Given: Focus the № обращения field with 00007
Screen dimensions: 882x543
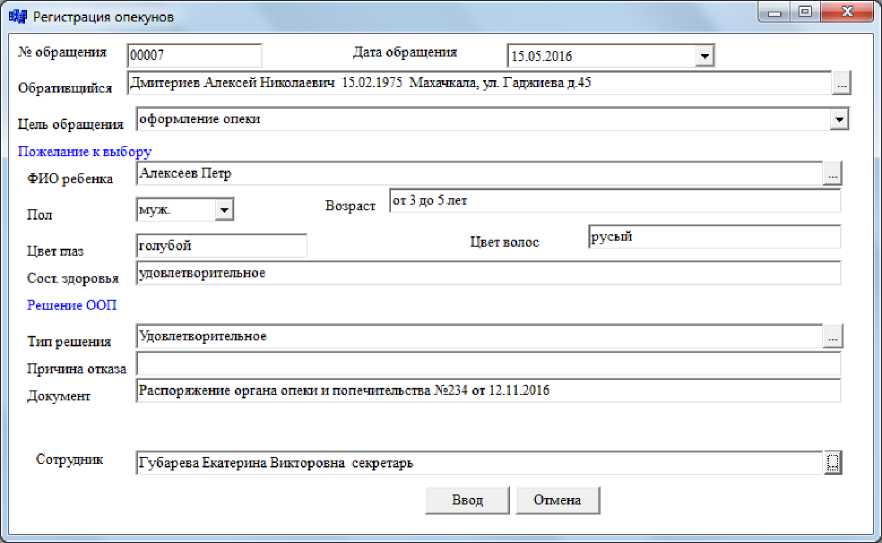Looking at the screenshot, I should [x=195, y=55].
